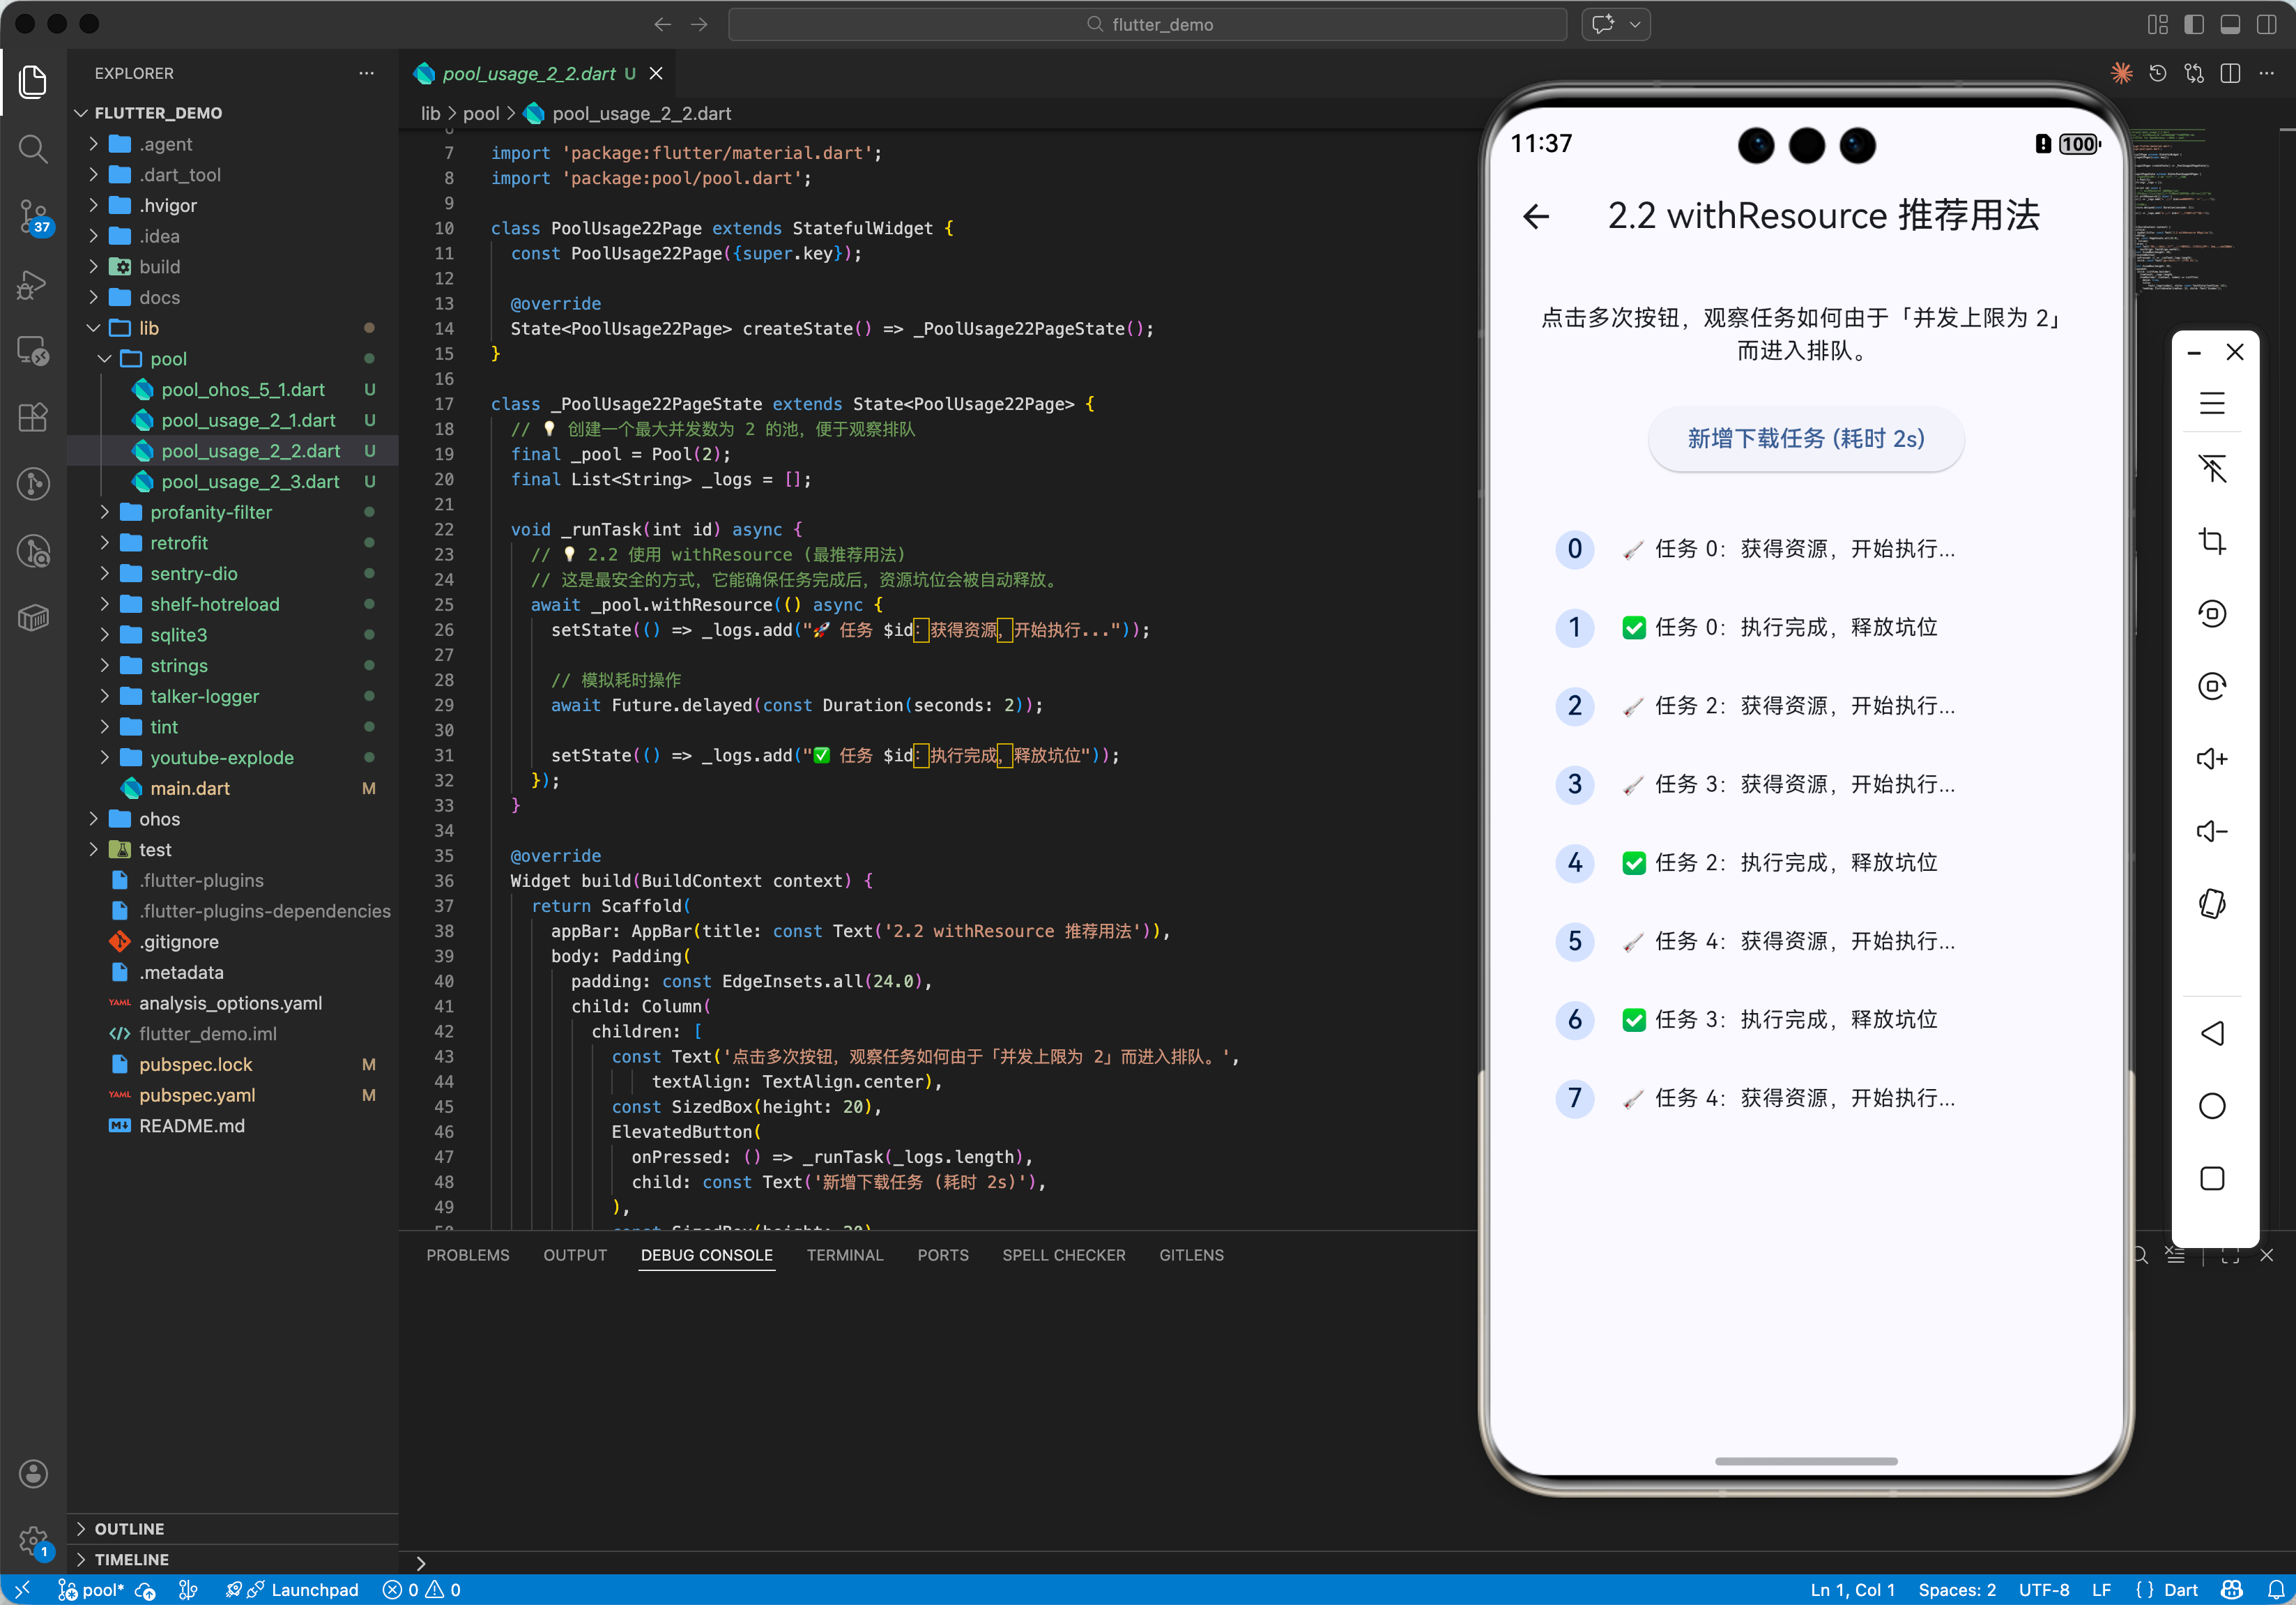2296x1605 pixels.
Task: Toggle the bottom panel layout icon
Action: point(2229,24)
